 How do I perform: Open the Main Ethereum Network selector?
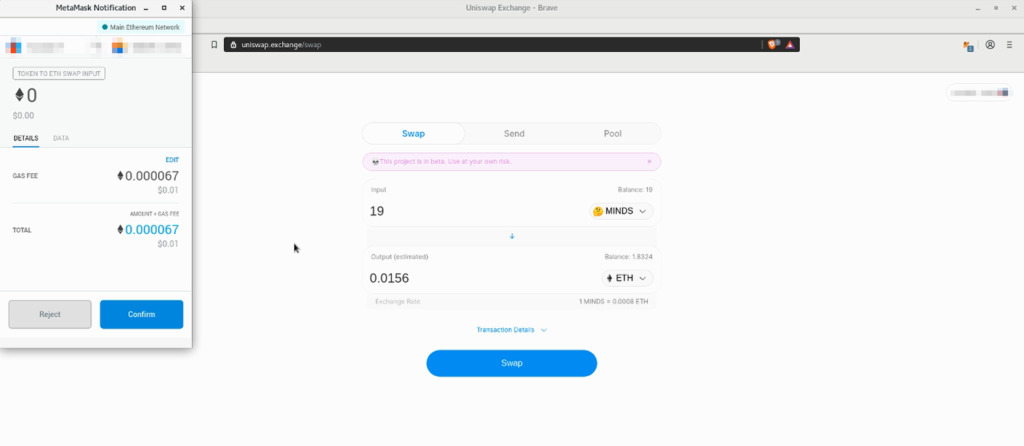pos(140,27)
